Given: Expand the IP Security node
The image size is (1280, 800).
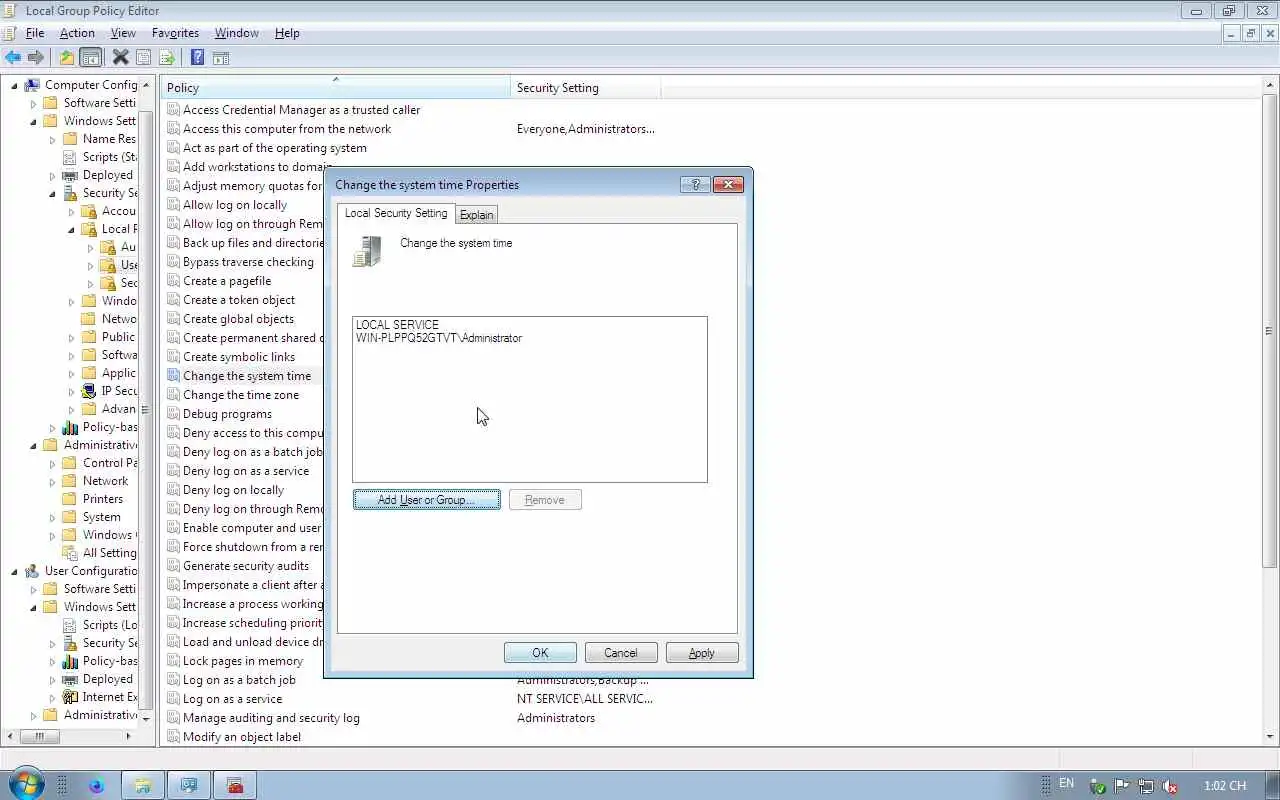Looking at the screenshot, I should [71, 391].
